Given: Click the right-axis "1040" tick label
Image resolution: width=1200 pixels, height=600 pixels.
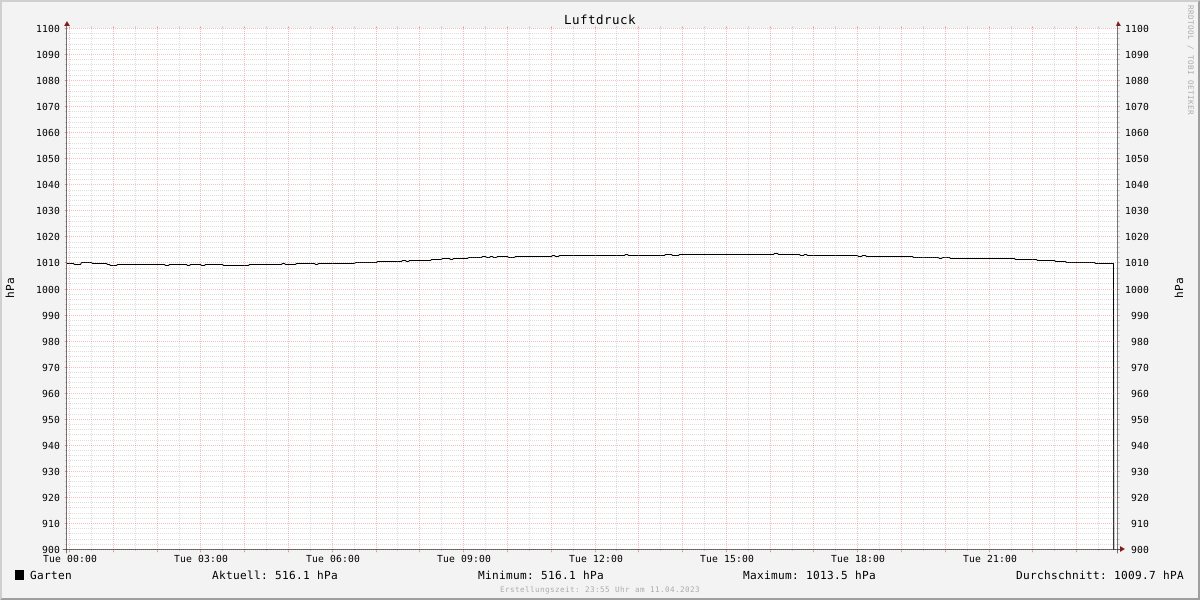Looking at the screenshot, I should coord(1137,185).
